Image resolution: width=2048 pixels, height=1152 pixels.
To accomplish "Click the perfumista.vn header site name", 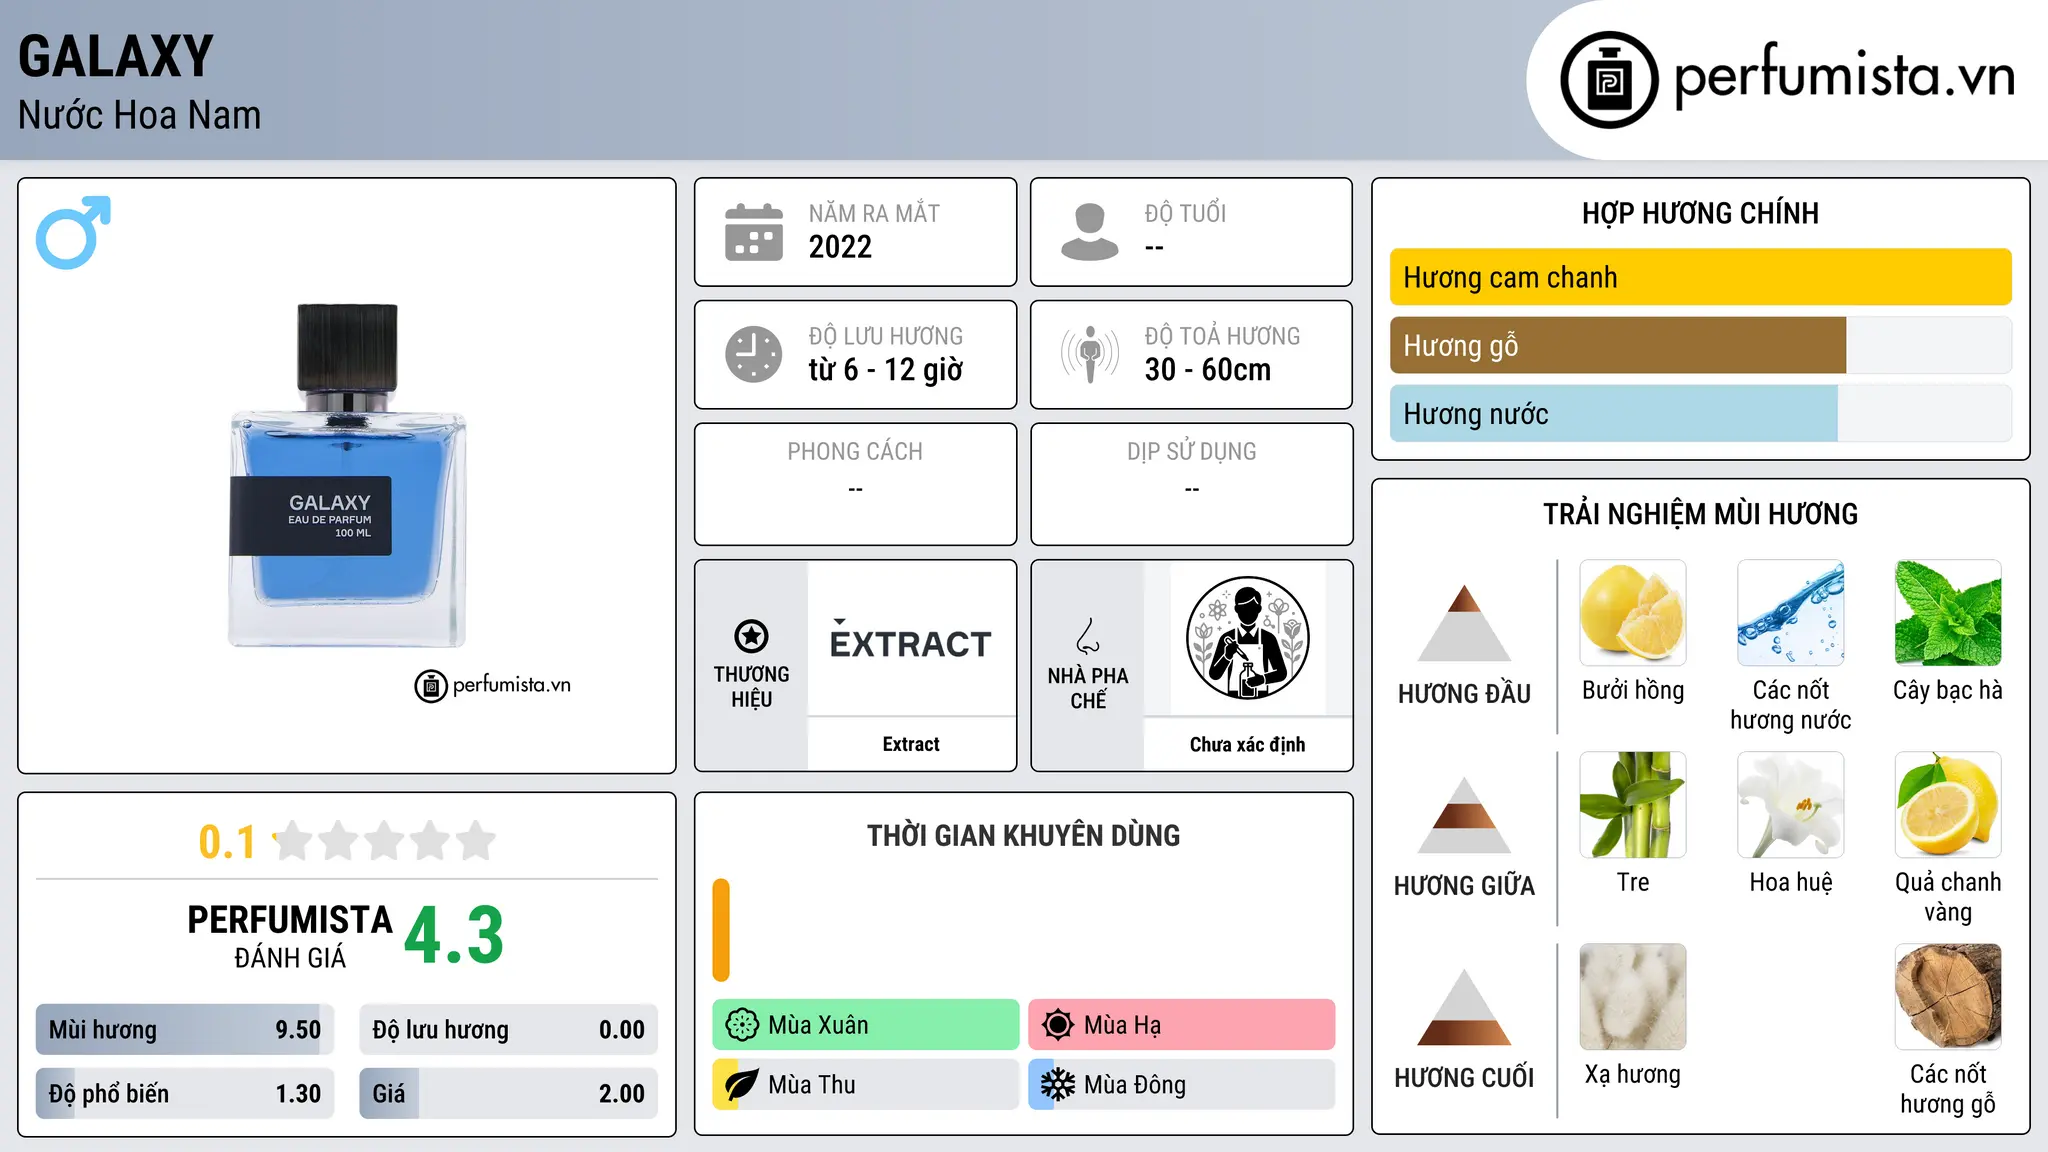I will (x=1845, y=76).
